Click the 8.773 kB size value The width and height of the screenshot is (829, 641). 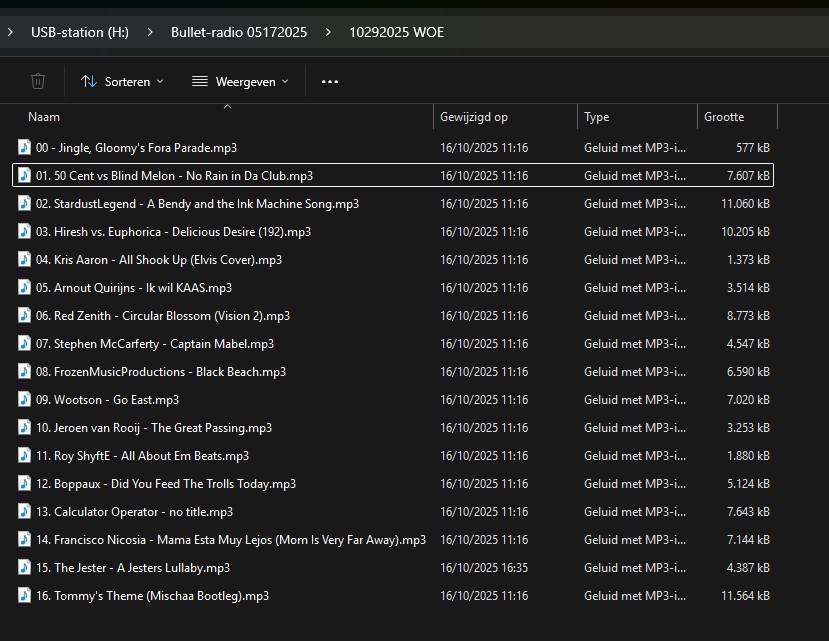(748, 316)
